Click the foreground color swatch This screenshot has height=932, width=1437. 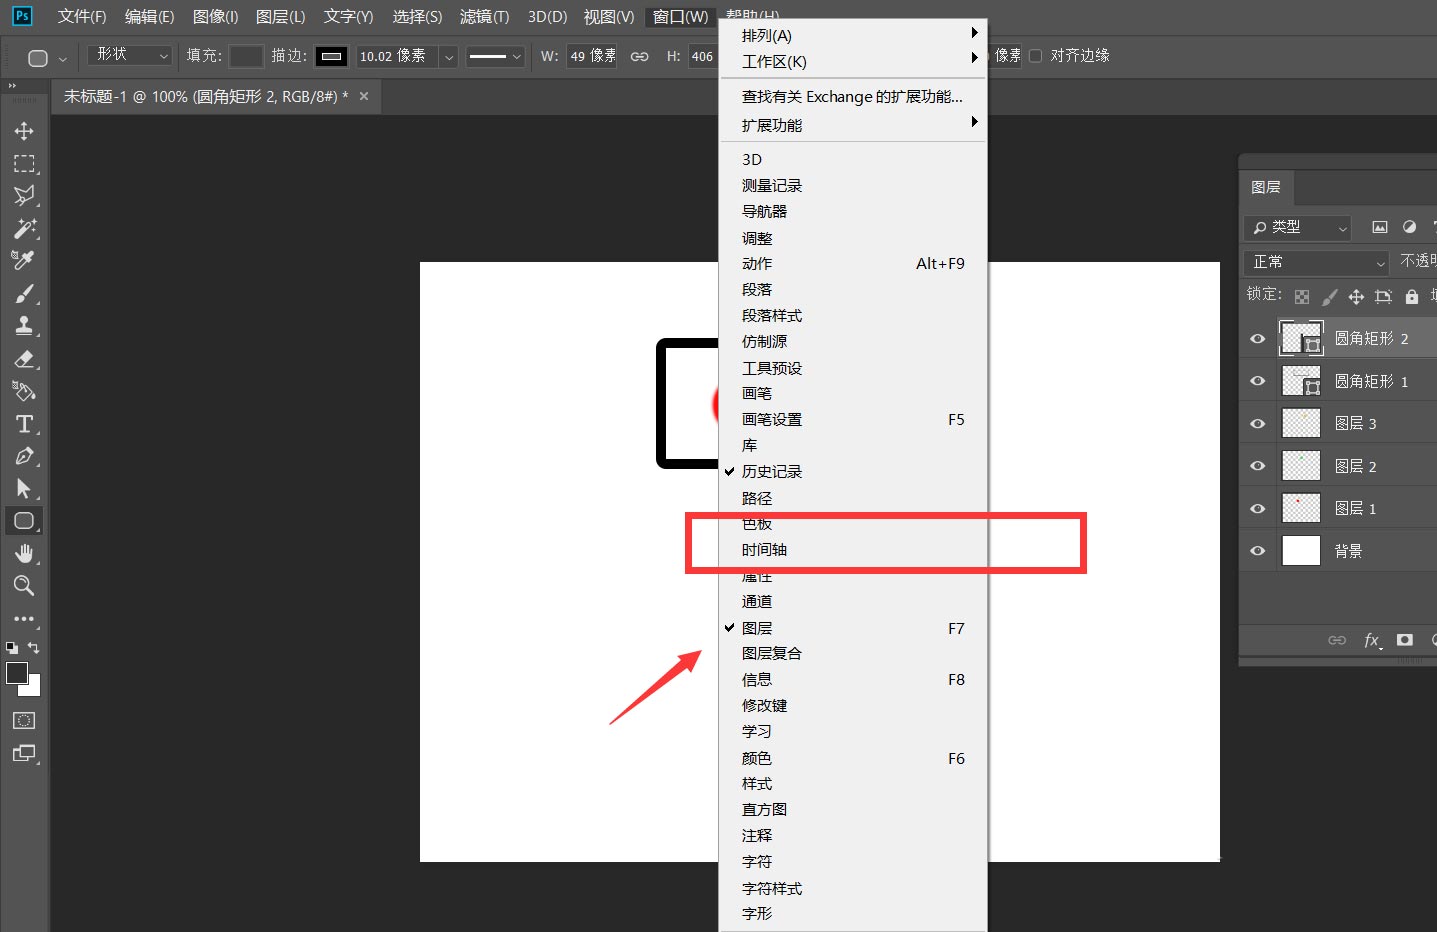click(x=17, y=673)
